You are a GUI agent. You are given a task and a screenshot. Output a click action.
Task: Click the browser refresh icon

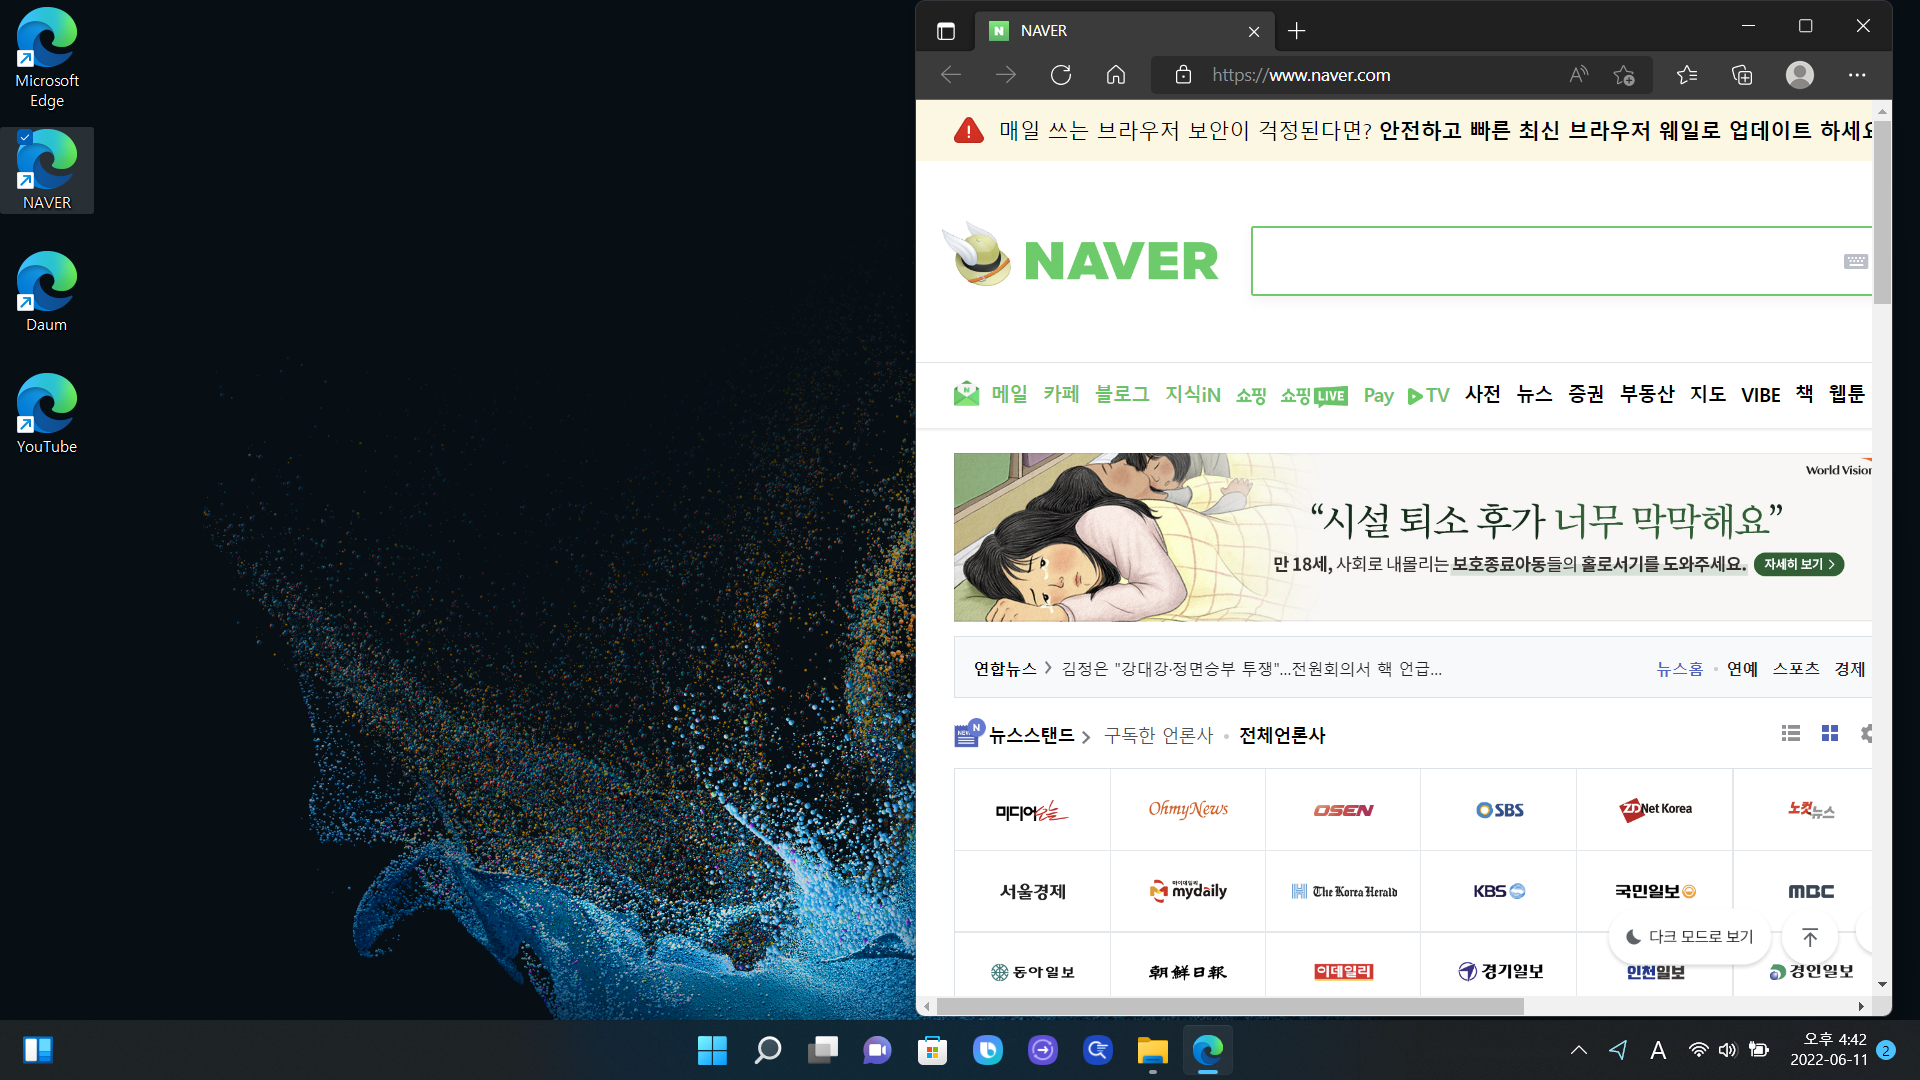[1061, 75]
